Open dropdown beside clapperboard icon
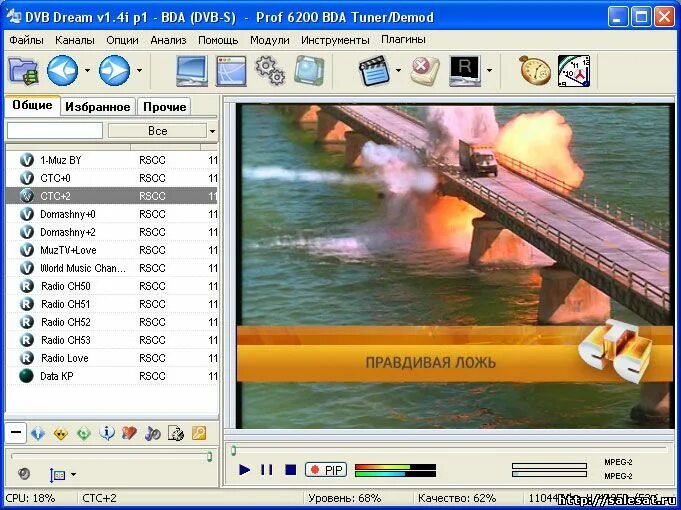681x510 pixels. [398, 70]
